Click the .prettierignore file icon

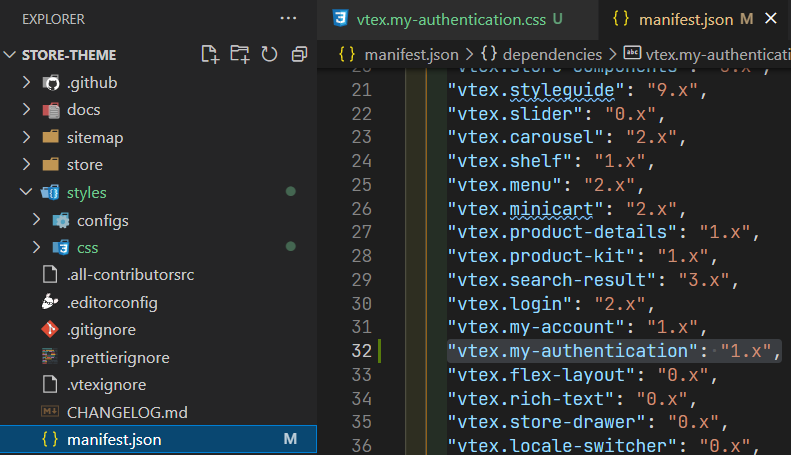coord(50,357)
